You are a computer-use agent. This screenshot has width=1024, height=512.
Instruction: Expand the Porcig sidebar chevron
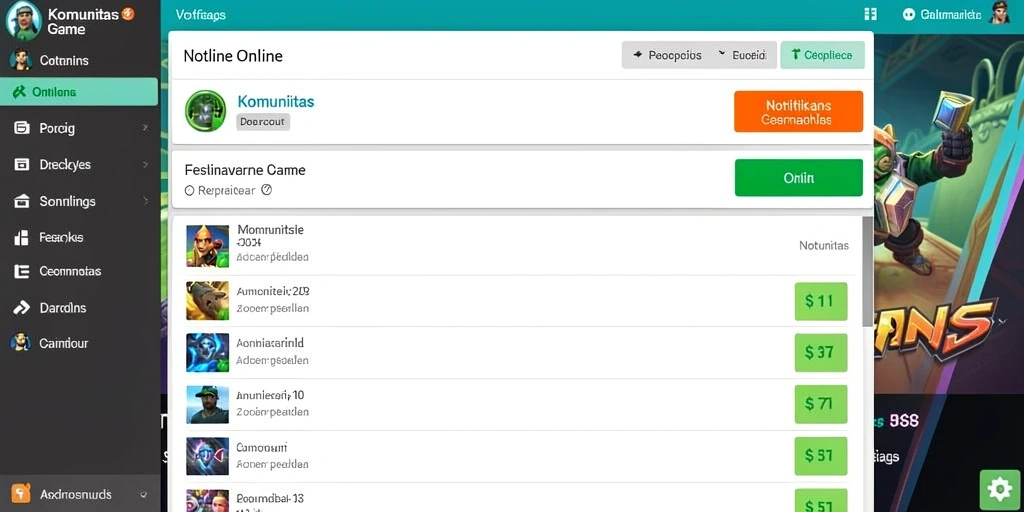[x=145, y=128]
